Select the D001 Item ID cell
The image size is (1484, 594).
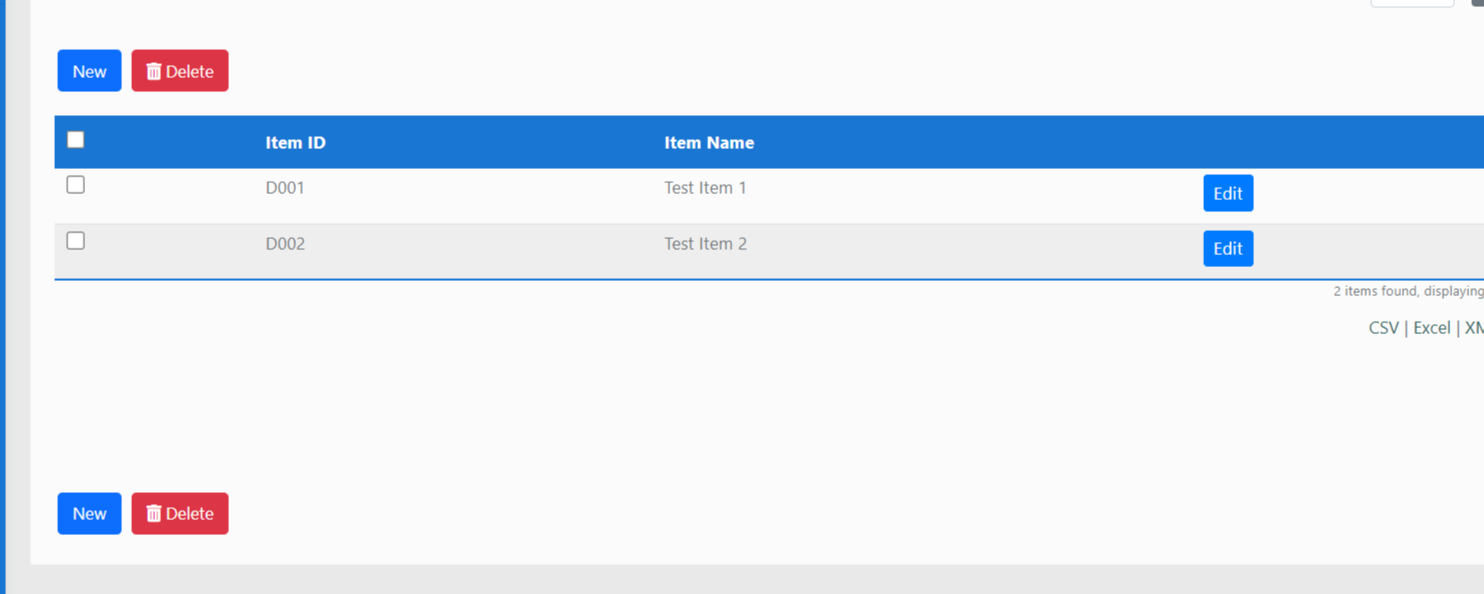tap(285, 188)
